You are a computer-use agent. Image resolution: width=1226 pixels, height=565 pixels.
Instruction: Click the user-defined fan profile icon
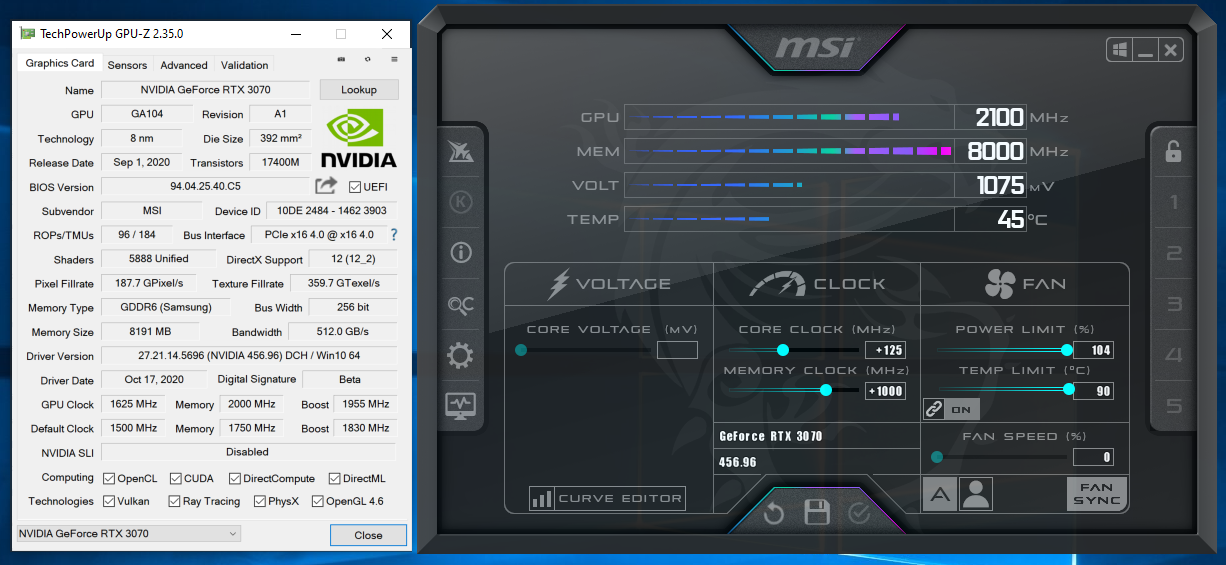[975, 494]
